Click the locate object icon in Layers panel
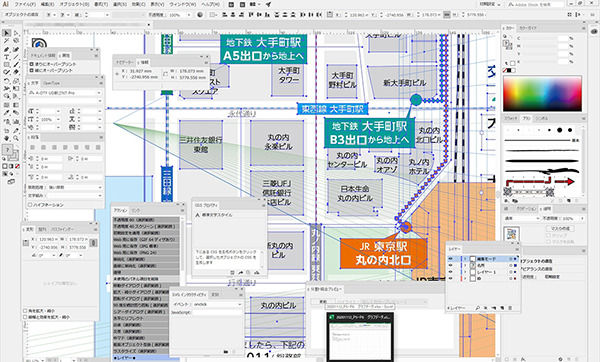The height and width of the screenshot is (362, 600). [478, 308]
